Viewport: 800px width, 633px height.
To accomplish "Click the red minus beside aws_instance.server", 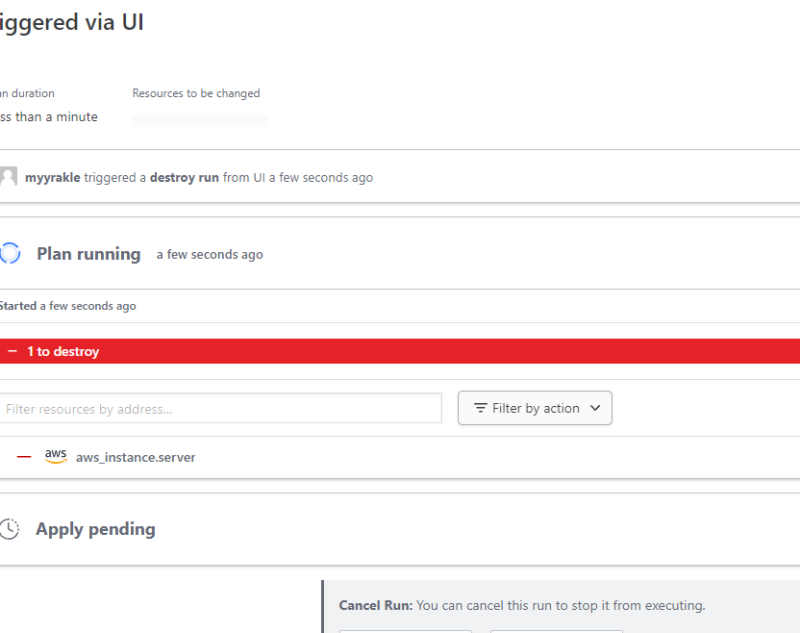I will [24, 457].
